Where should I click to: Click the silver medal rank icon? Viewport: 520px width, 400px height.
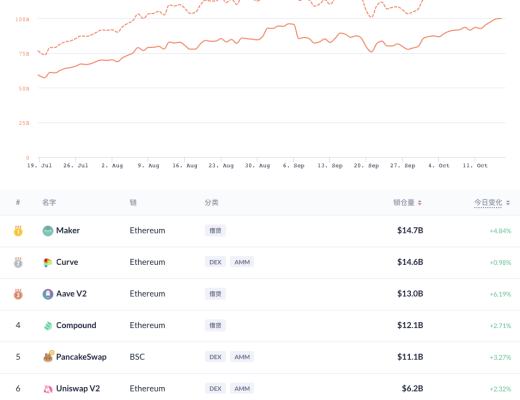(18, 262)
